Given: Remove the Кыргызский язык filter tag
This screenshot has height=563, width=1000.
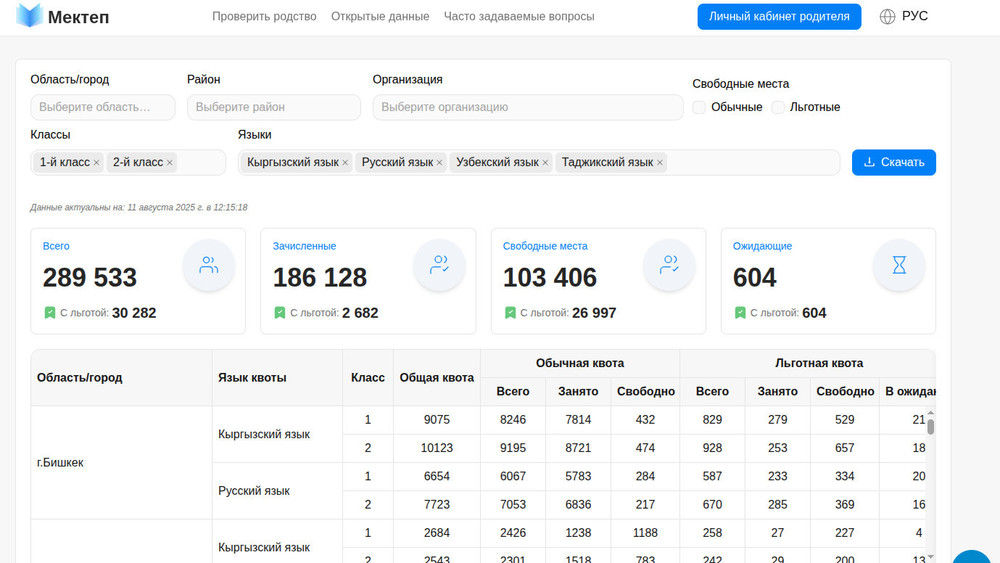Looking at the screenshot, I should (345, 162).
